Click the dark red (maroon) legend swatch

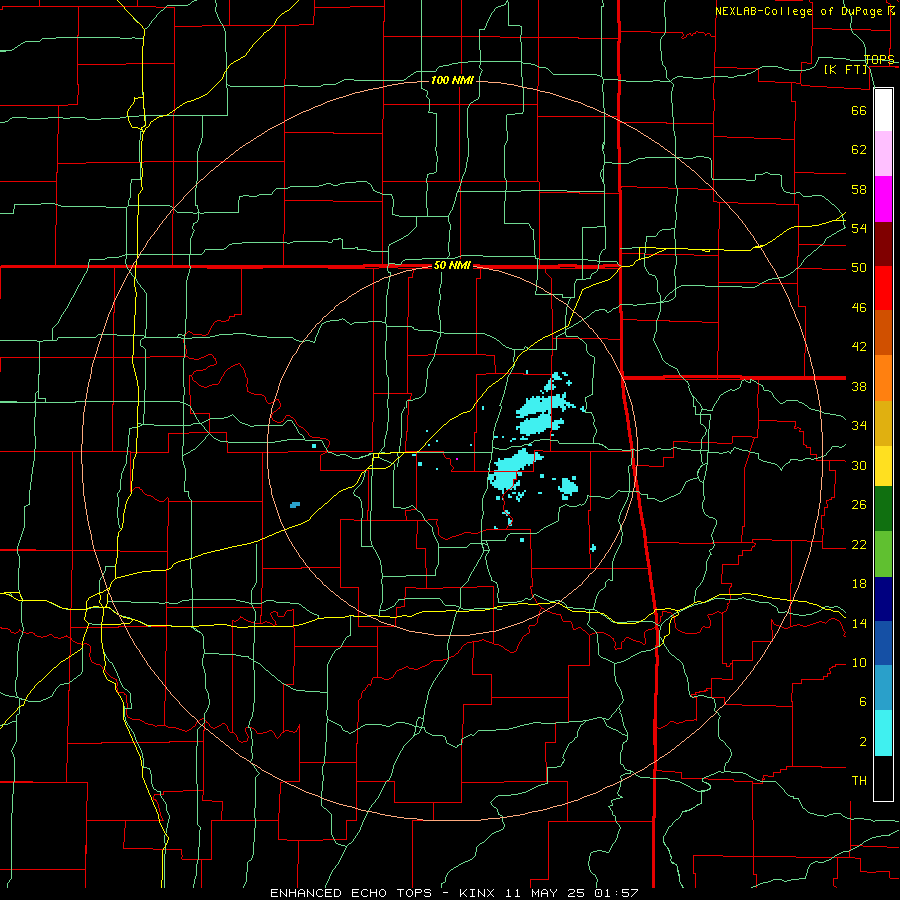883,244
